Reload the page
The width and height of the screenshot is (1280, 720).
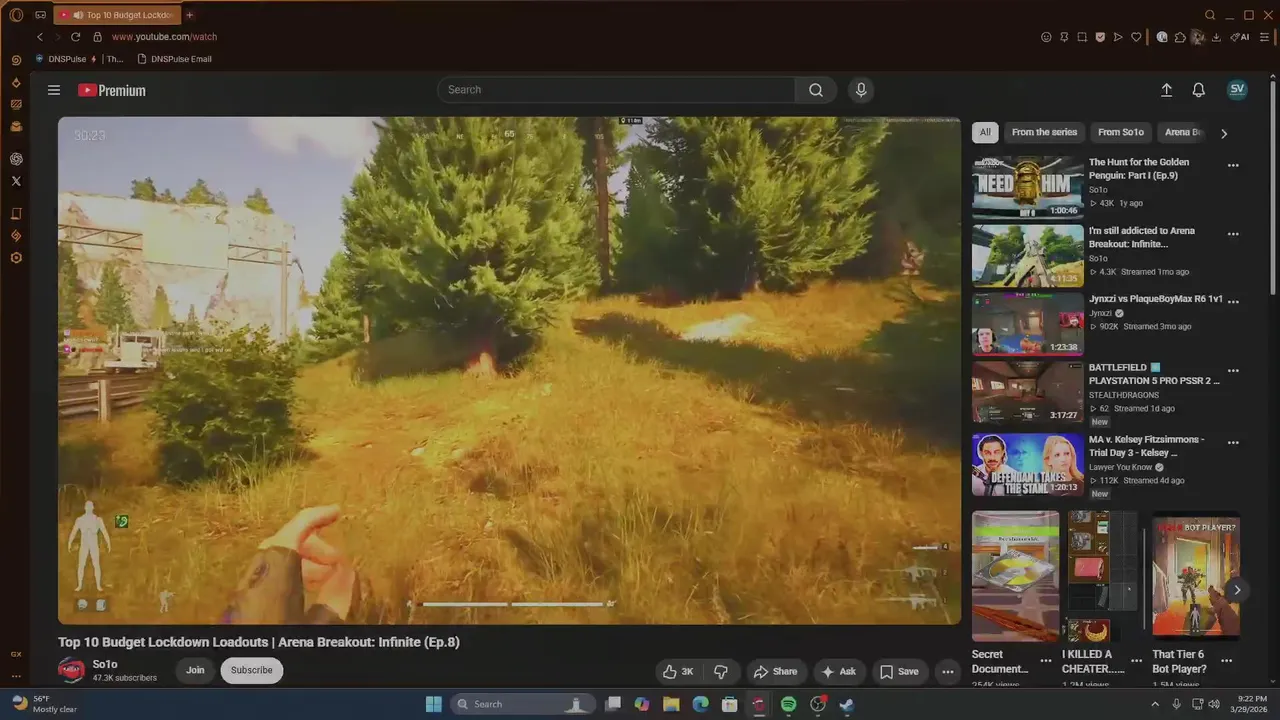coord(75,37)
